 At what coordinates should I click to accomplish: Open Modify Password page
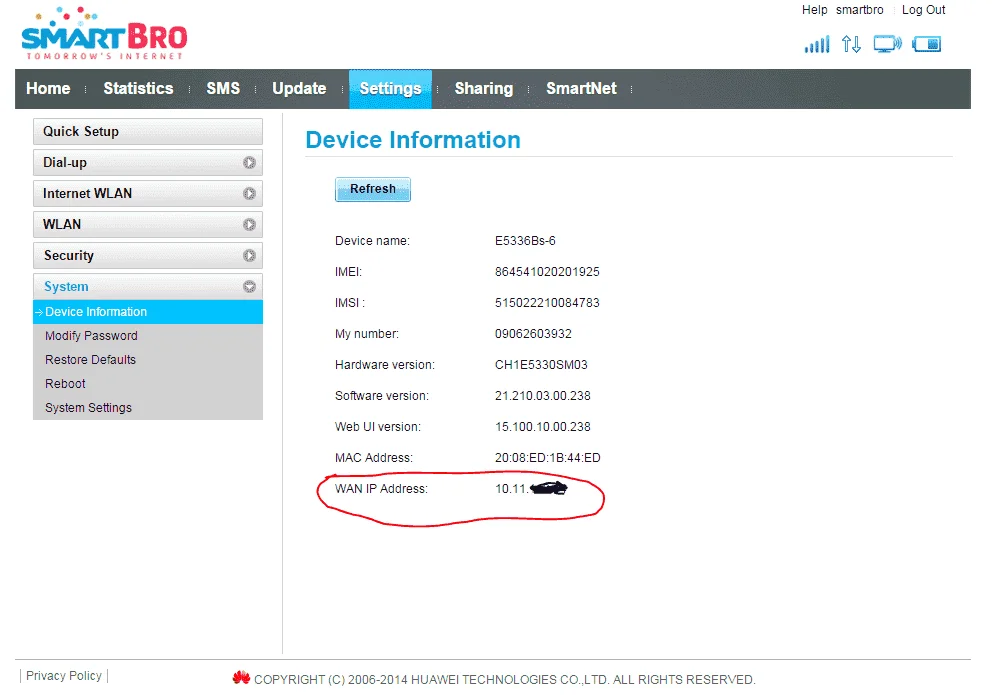[x=91, y=336]
